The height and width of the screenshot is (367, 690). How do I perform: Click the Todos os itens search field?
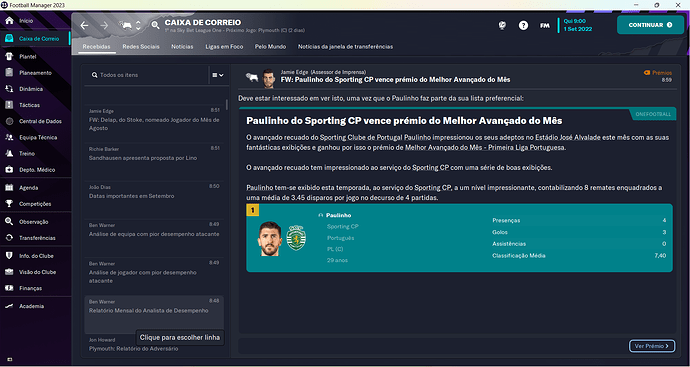coord(147,75)
